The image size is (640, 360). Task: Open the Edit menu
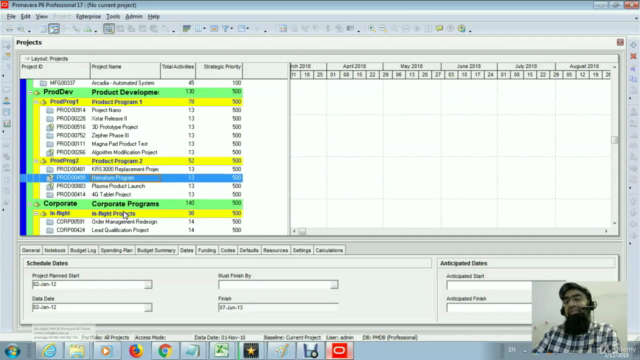25,16
